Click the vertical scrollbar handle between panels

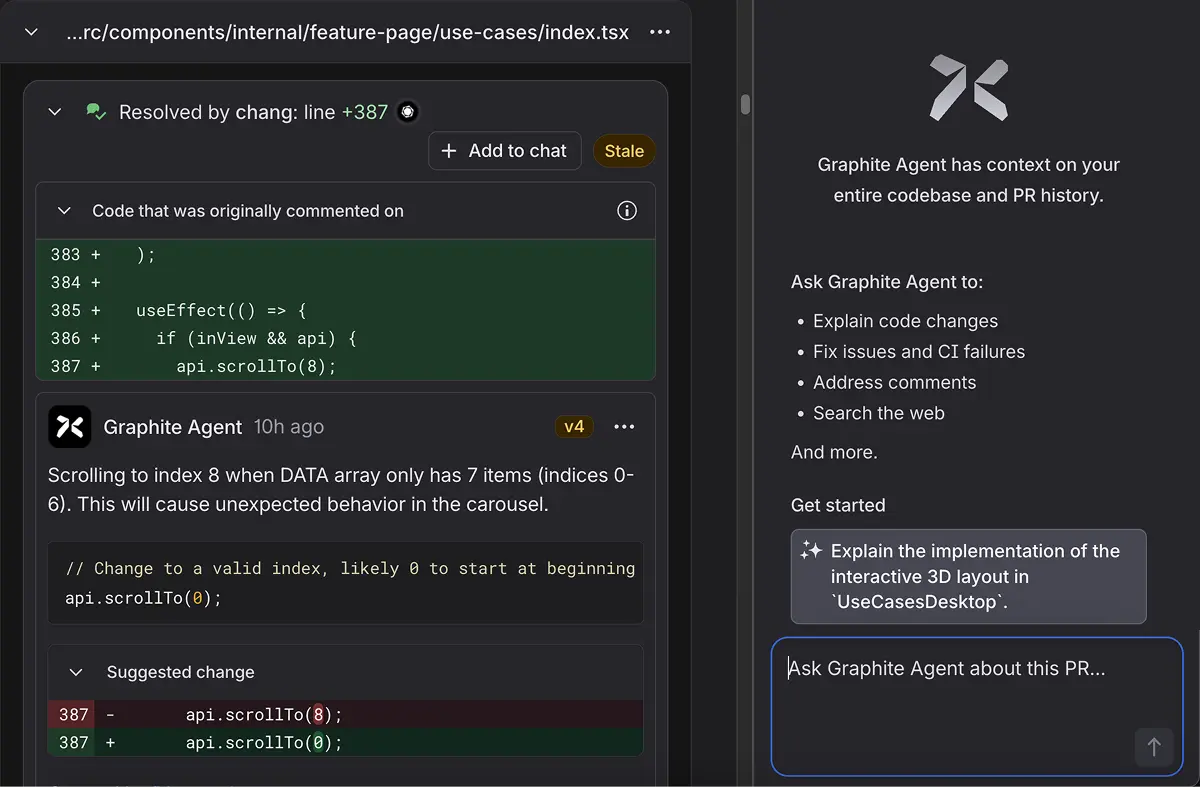pos(745,104)
